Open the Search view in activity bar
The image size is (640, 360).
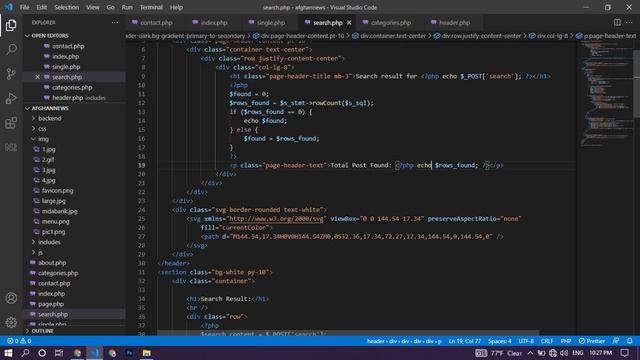(11, 49)
